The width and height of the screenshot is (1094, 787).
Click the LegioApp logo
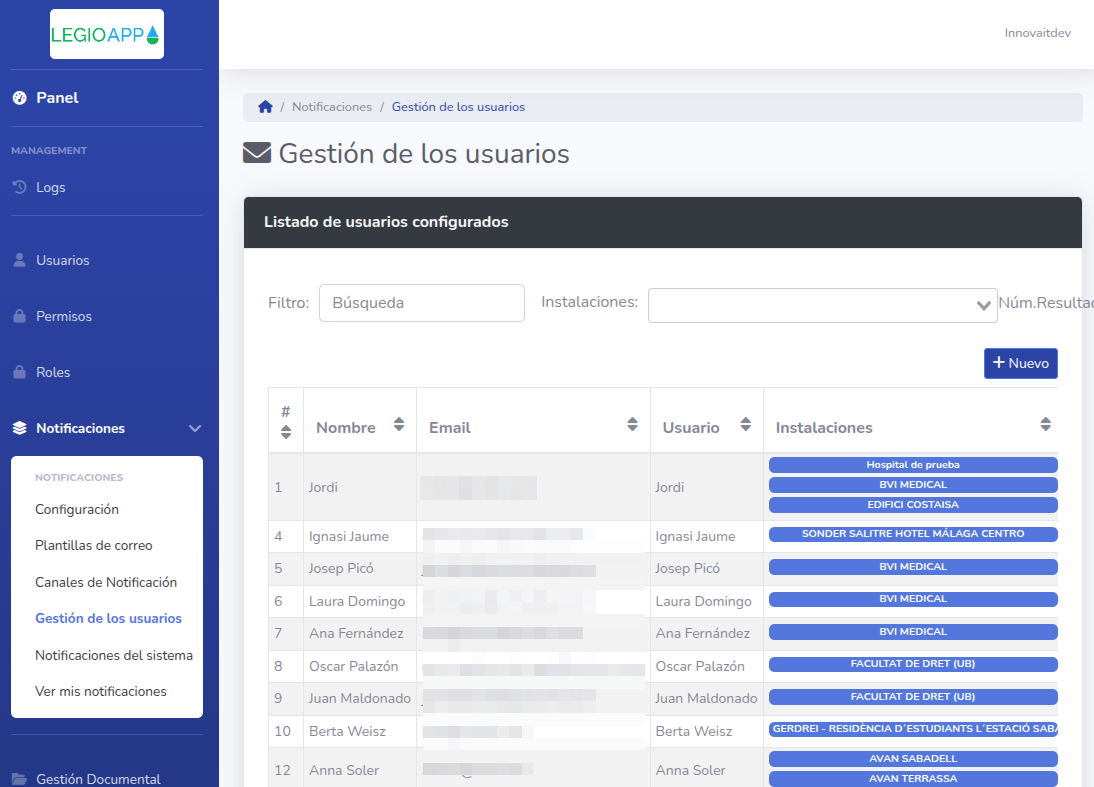point(106,35)
